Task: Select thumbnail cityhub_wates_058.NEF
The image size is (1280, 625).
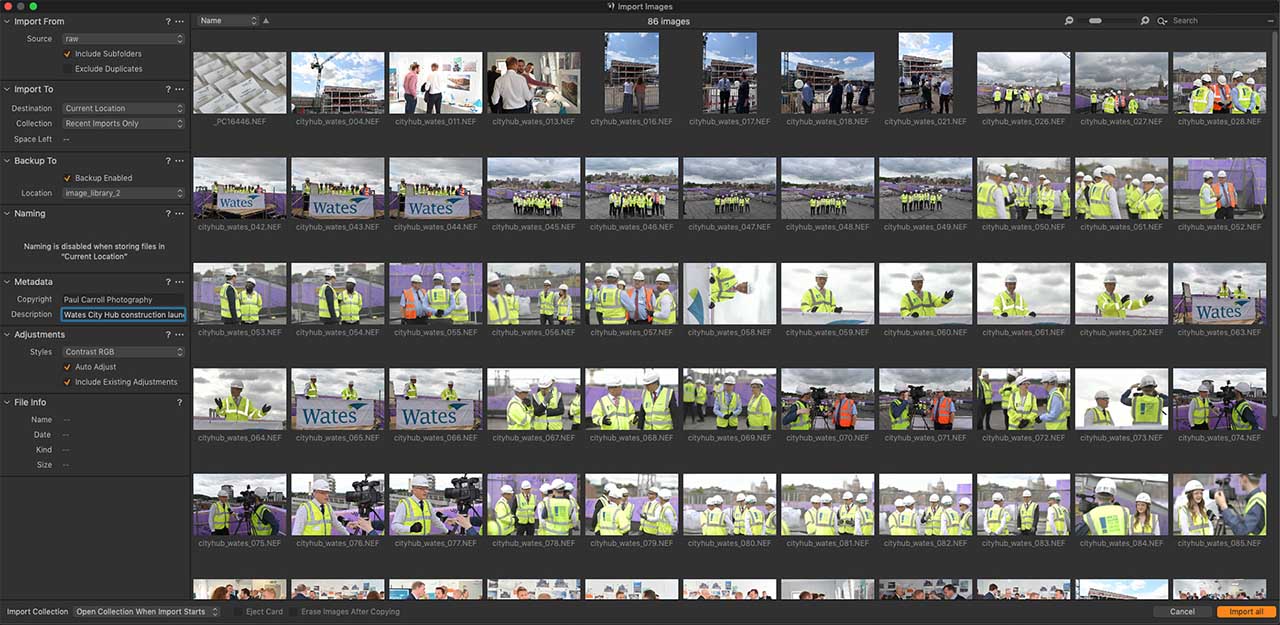Action: [729, 294]
